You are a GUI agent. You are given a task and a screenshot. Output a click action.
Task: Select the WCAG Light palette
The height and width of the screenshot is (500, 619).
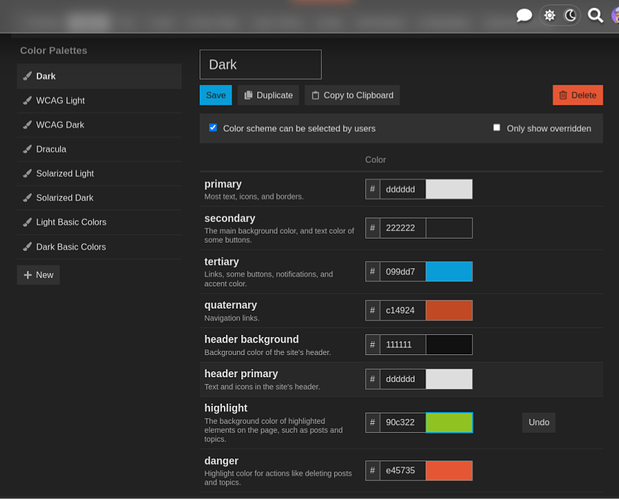coord(99,101)
